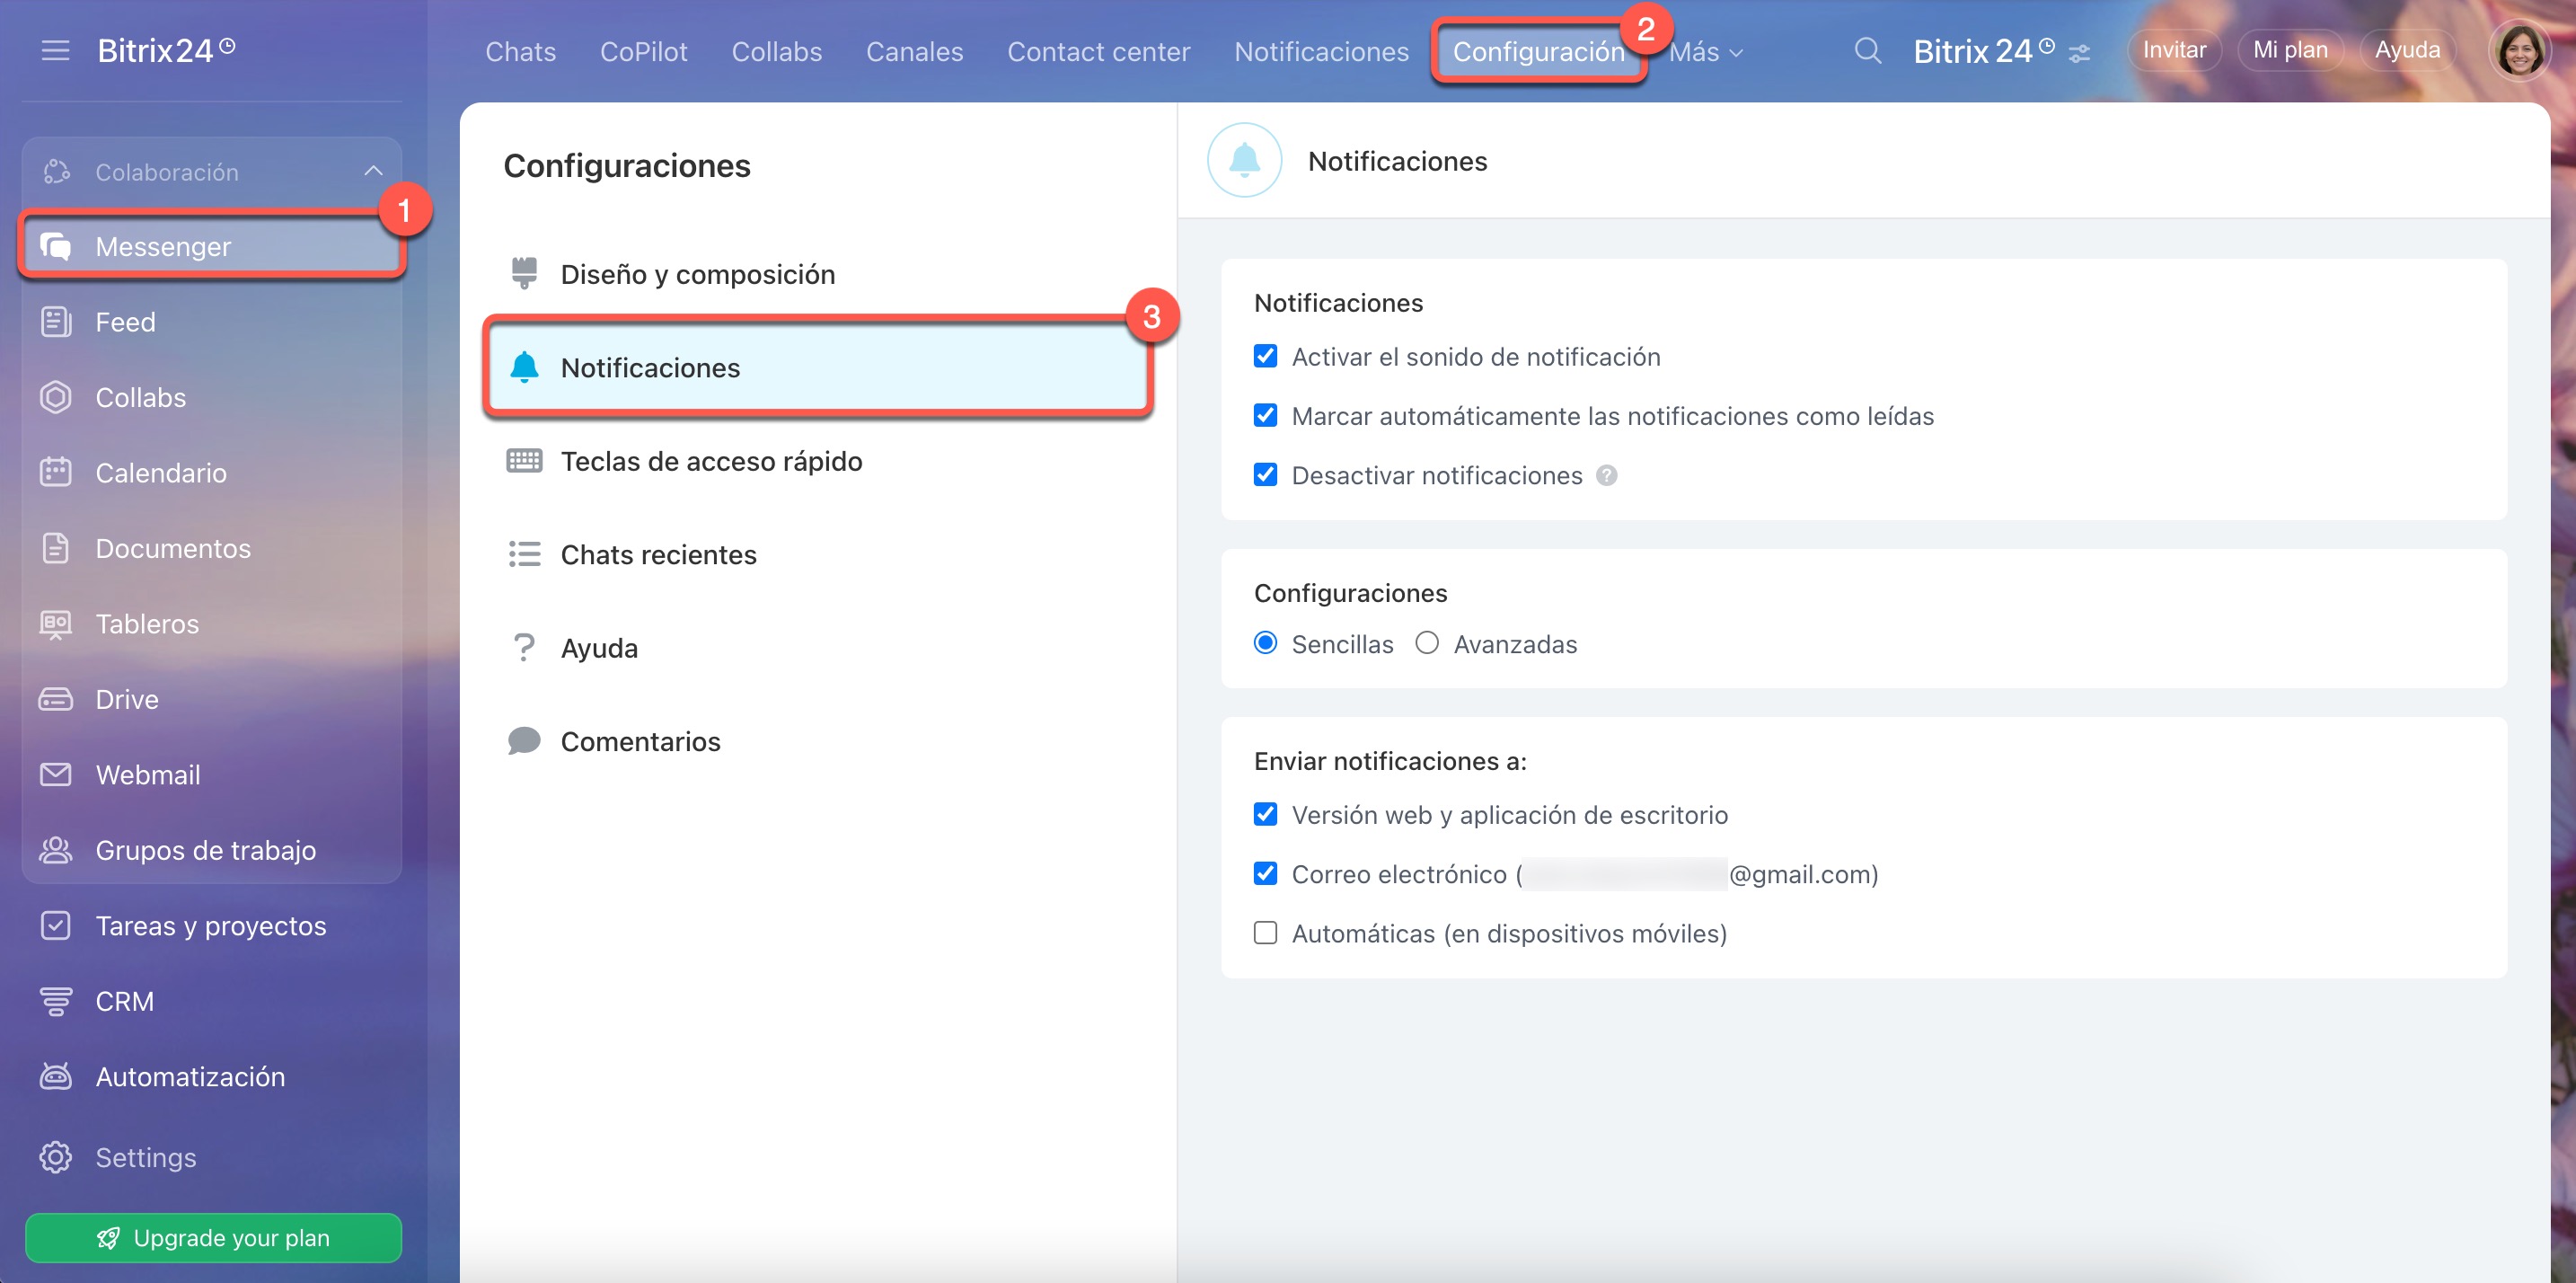
Task: Open the user avatar profile photo
Action: [x=2520, y=50]
